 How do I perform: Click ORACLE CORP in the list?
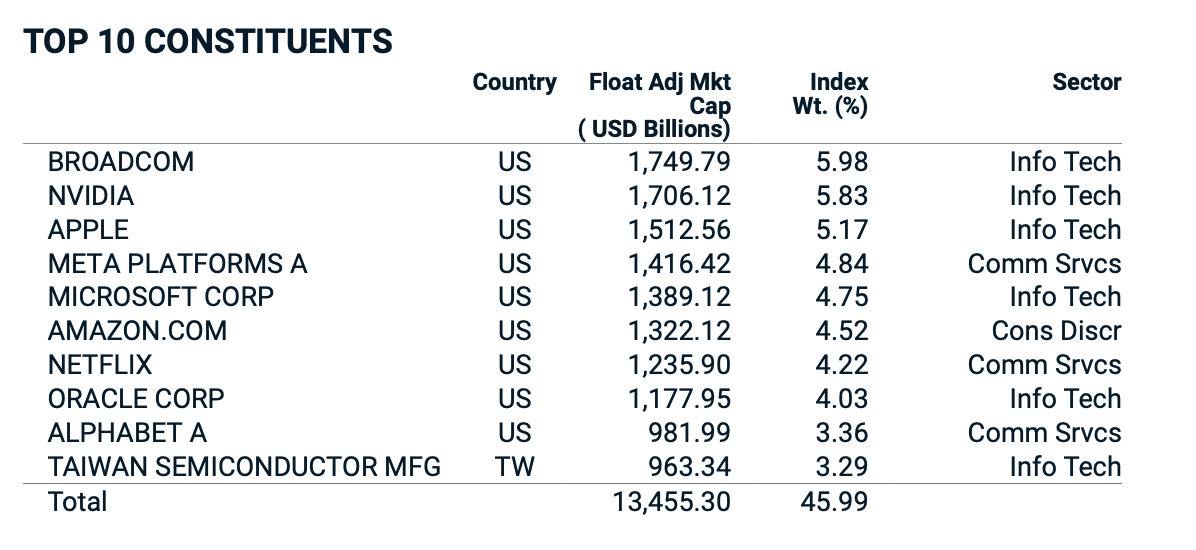[x=136, y=399]
